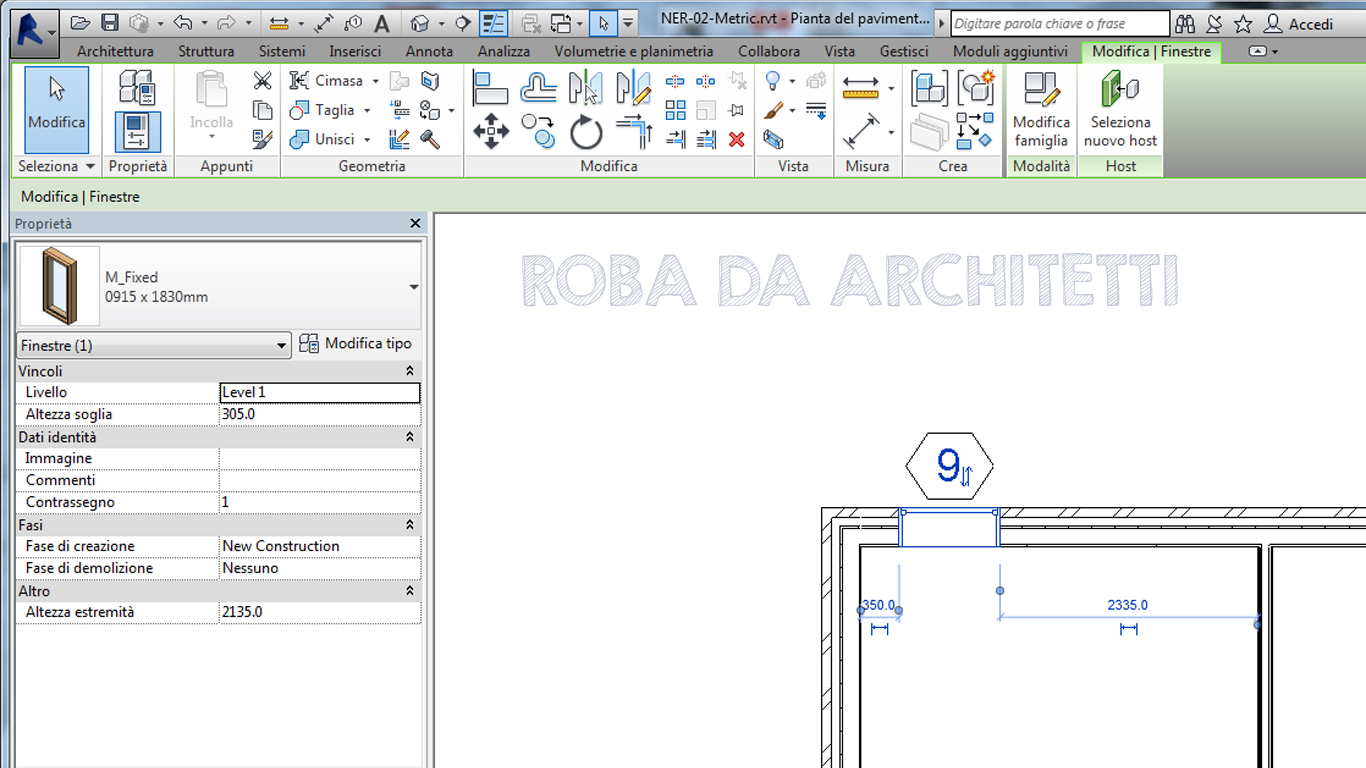The image size is (1366, 768).
Task: Click the binoculars search icon
Action: click(x=1185, y=23)
